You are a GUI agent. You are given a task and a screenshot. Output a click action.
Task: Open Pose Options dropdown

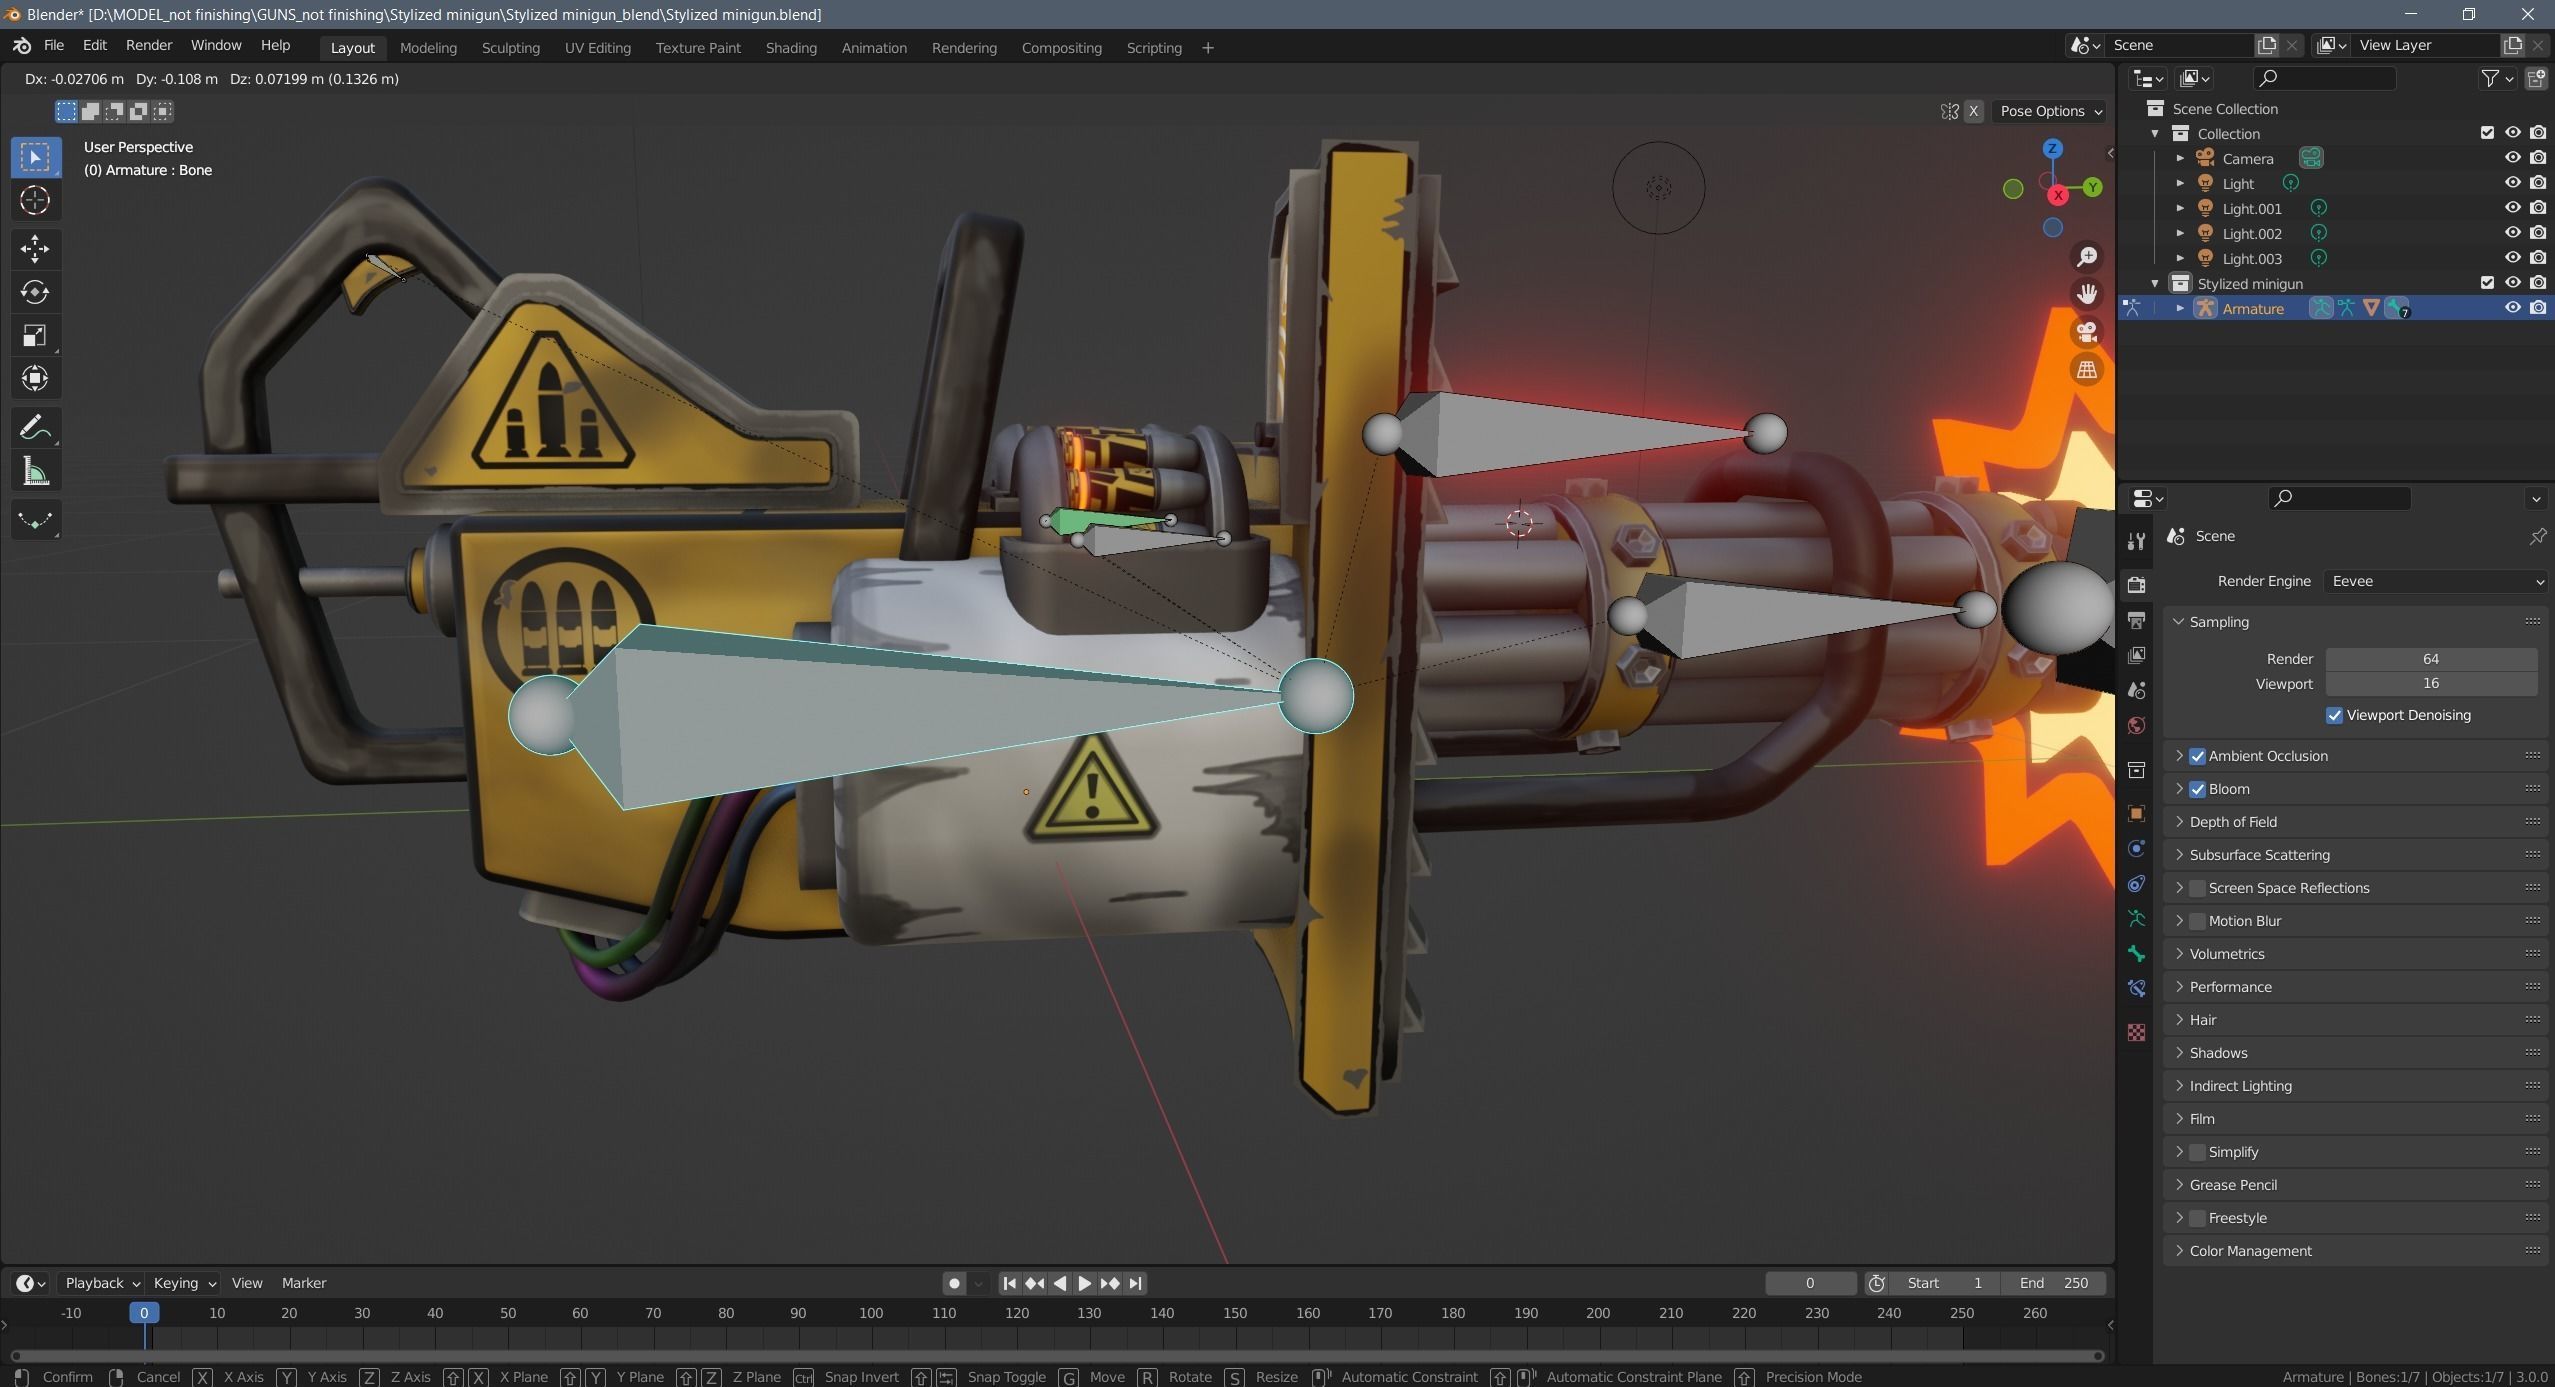(x=2051, y=111)
